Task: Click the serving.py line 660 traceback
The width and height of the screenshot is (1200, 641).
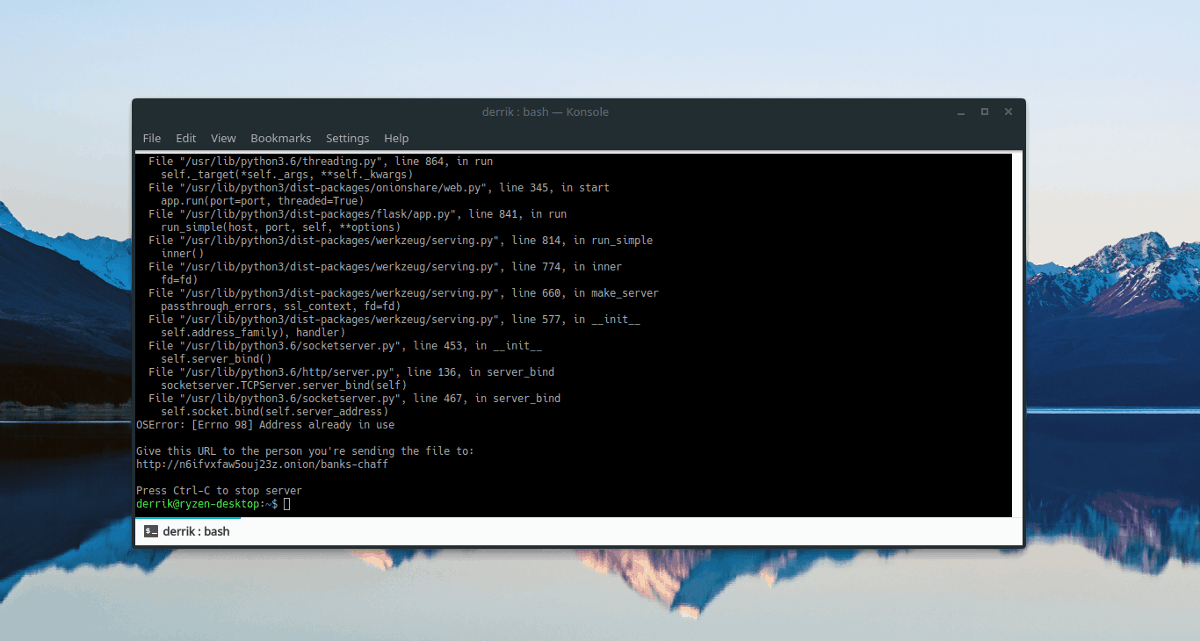Action: pos(404,293)
